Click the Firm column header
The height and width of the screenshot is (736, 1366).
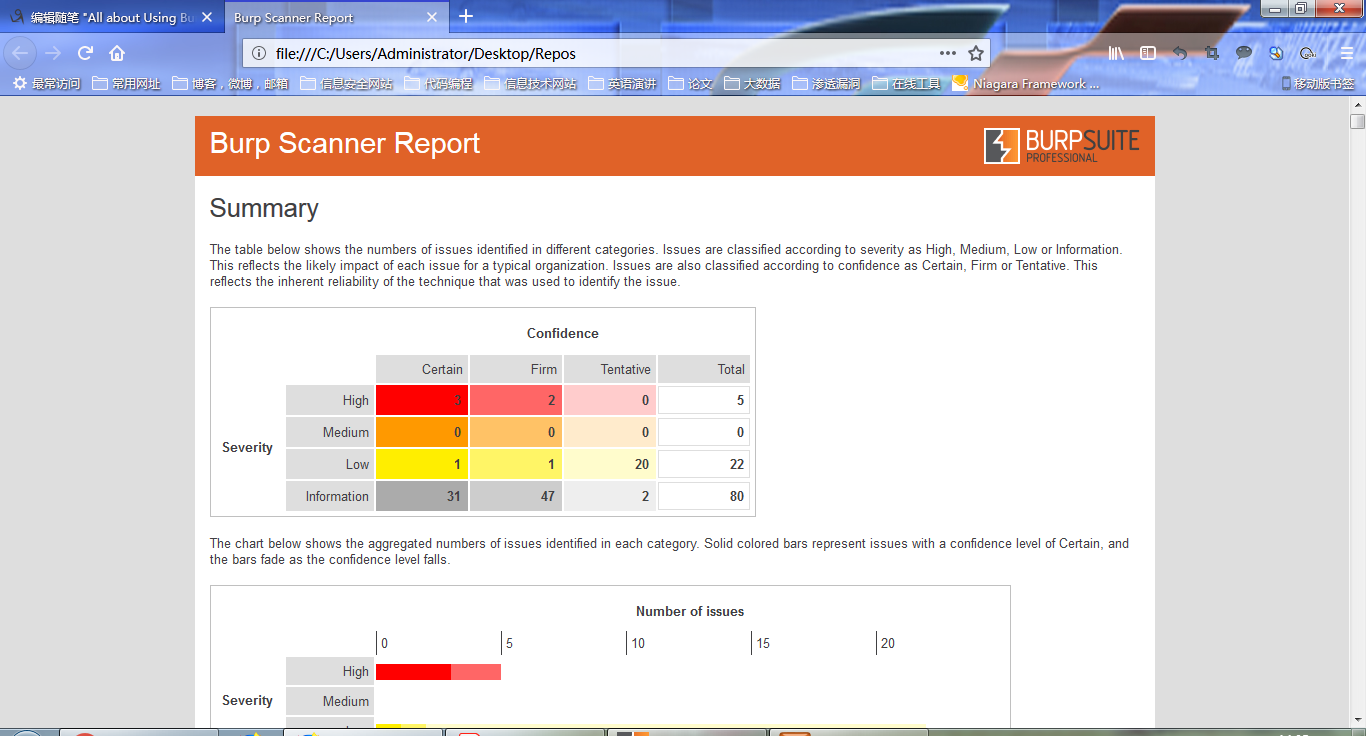click(x=516, y=369)
